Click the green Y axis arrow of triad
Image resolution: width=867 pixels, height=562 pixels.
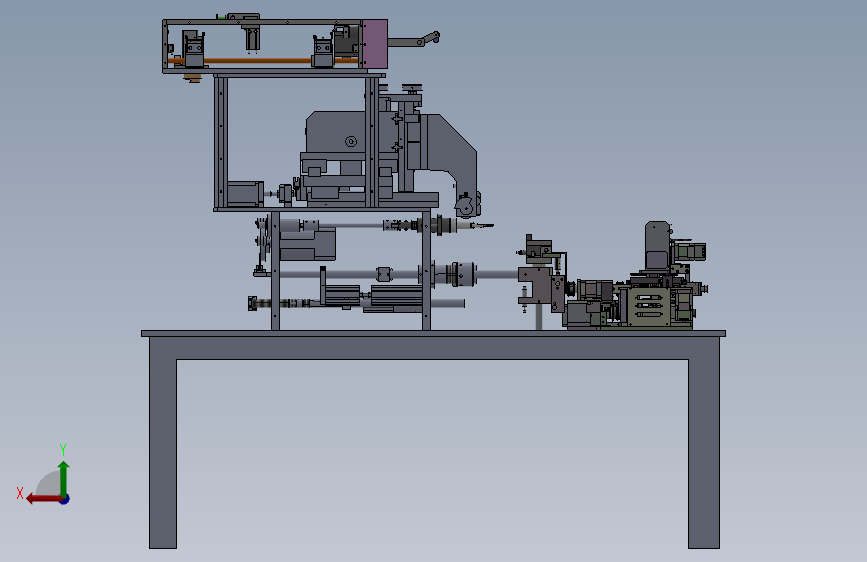(64, 478)
